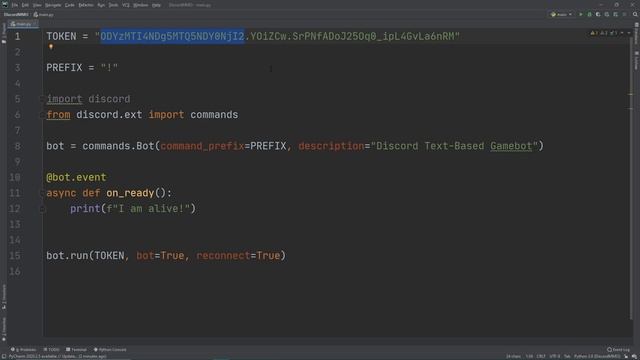Image resolution: width=640 pixels, height=360 pixels.
Task: Open the Refactor menu
Action: [x=86, y=5]
